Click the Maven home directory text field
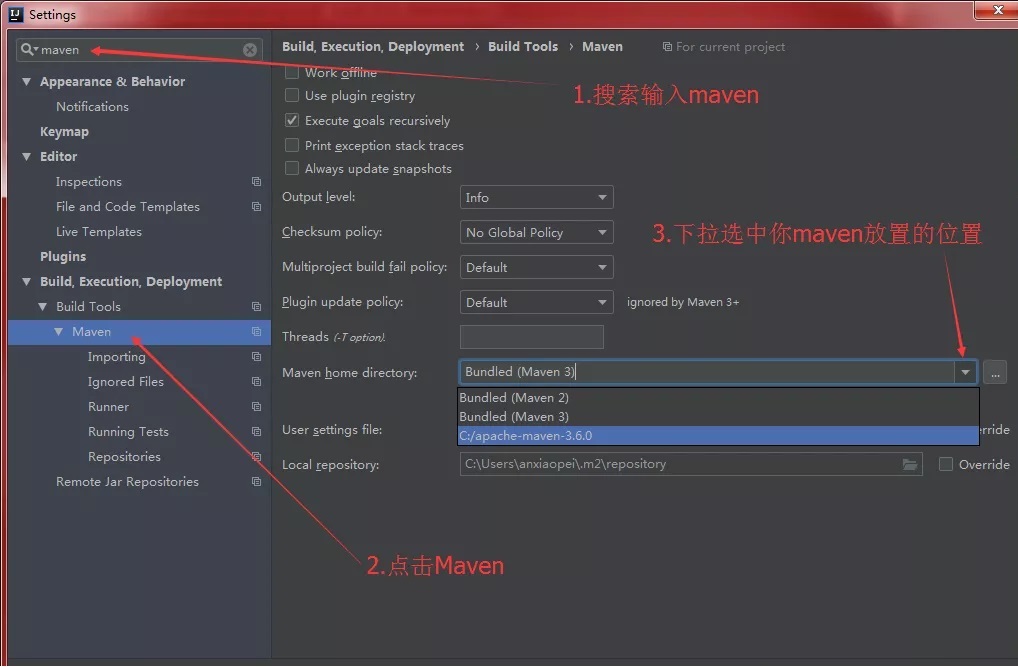This screenshot has width=1018, height=667. [706, 372]
